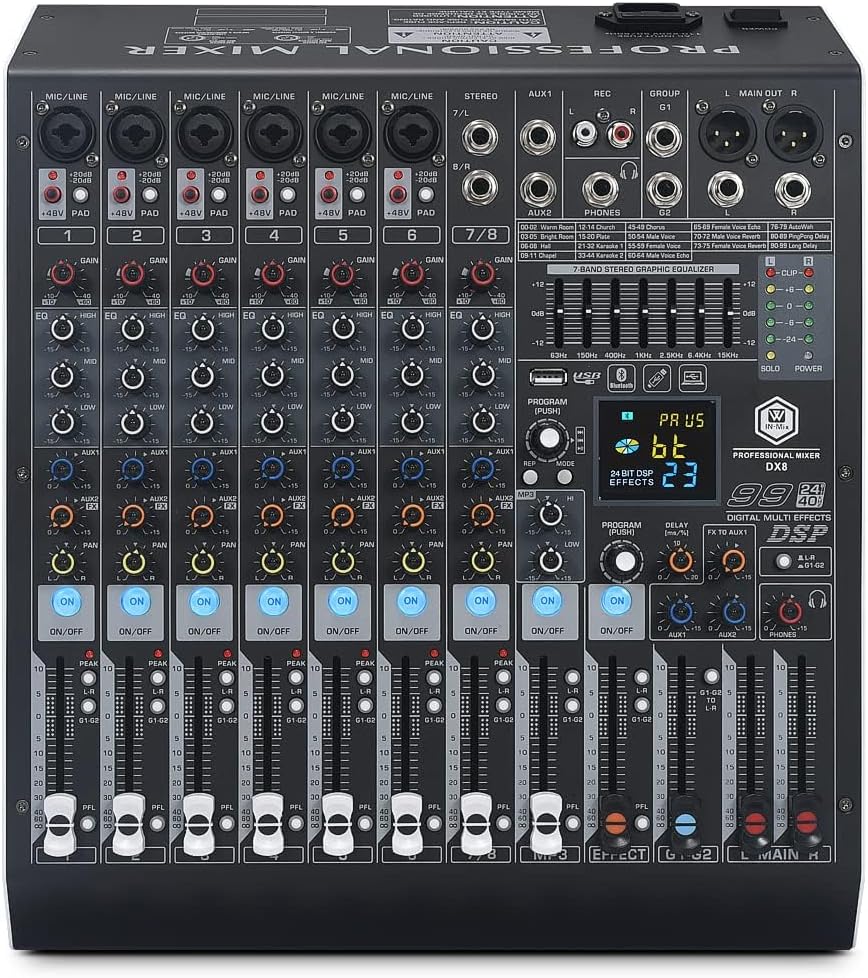Viewport: 868px width, 978px height.
Task: Enable +48V phantom power on channel 1
Action: [52, 194]
